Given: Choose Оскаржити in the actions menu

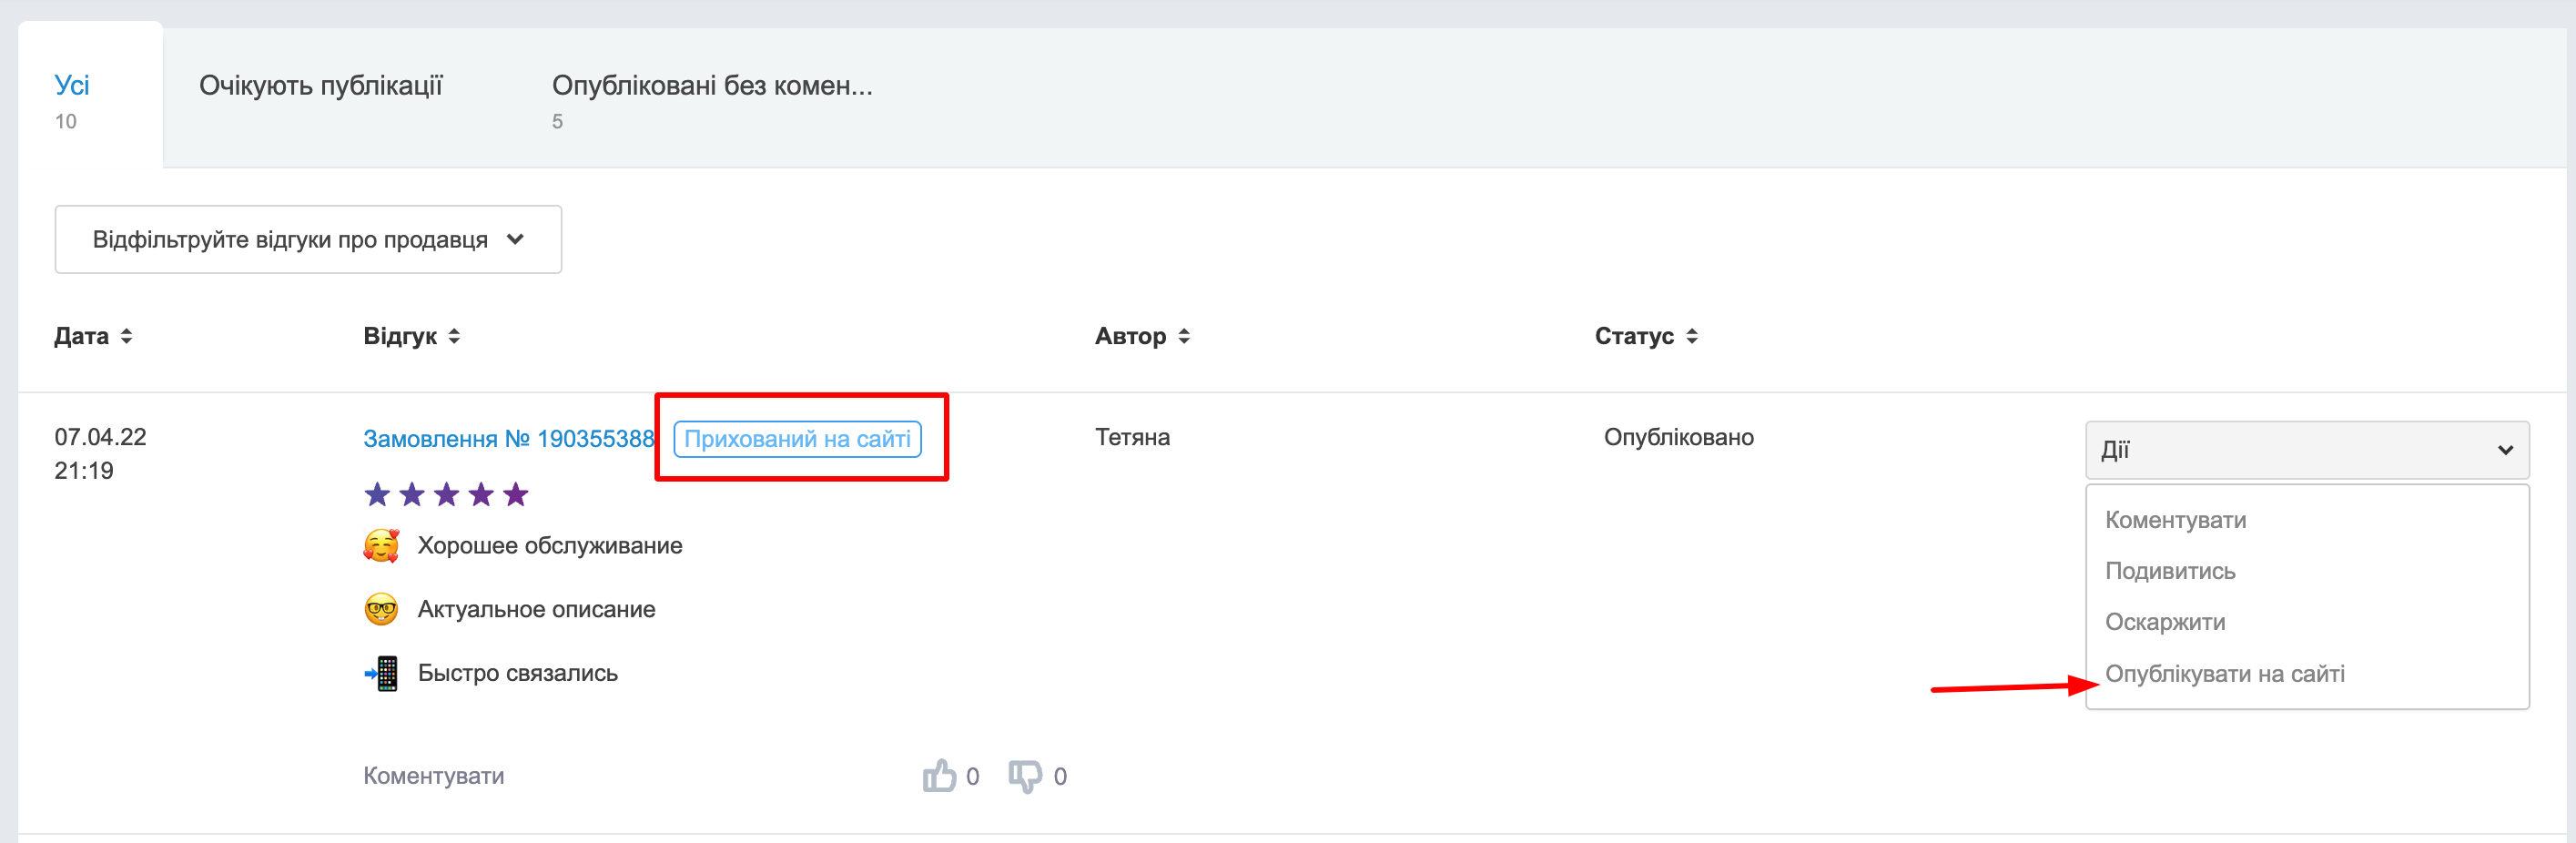Looking at the screenshot, I should (x=2165, y=622).
